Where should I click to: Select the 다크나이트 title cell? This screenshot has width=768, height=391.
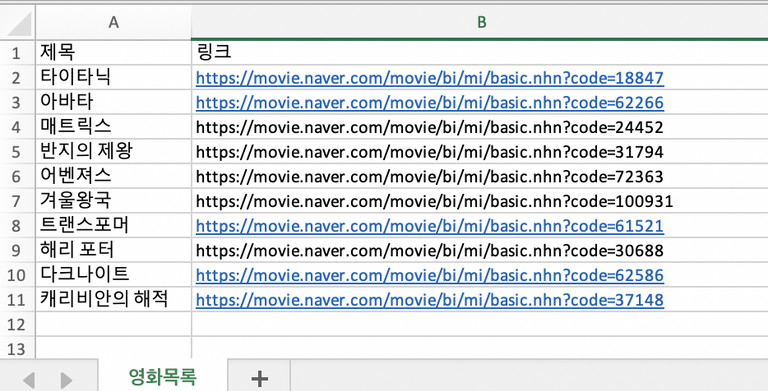tap(113, 275)
